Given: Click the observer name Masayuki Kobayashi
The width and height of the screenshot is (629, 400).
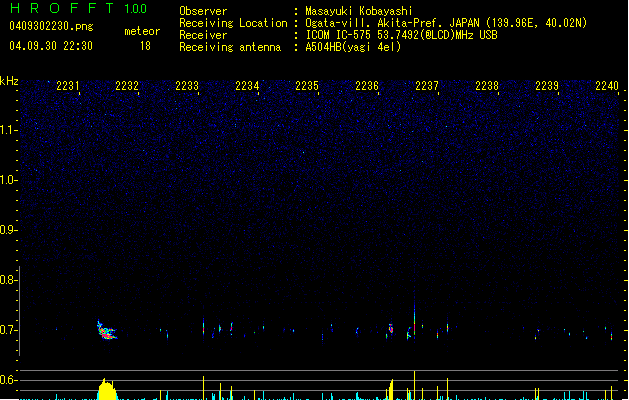Looking at the screenshot, I should (359, 11).
